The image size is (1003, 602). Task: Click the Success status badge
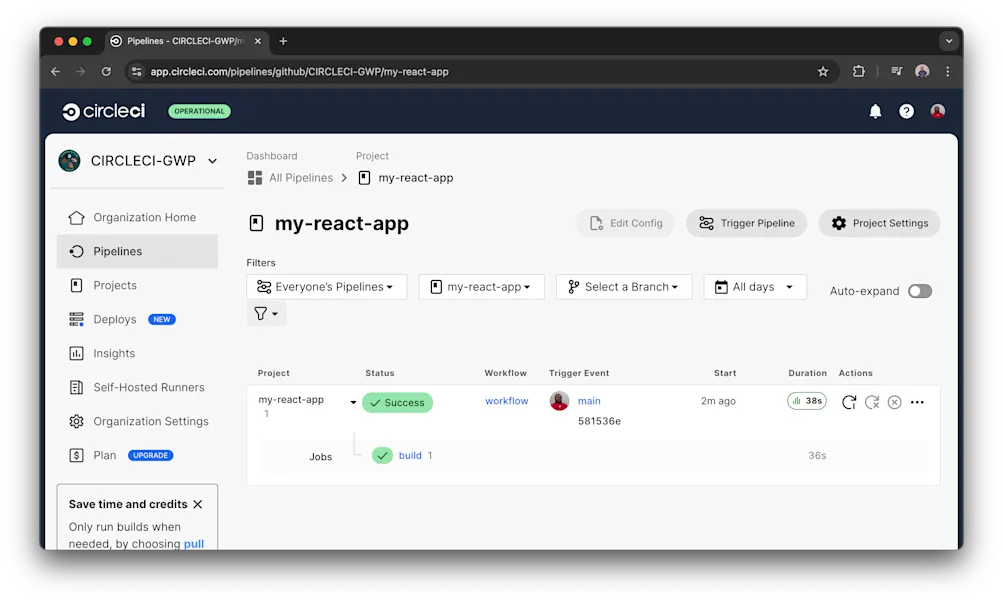pyautogui.click(x=397, y=402)
